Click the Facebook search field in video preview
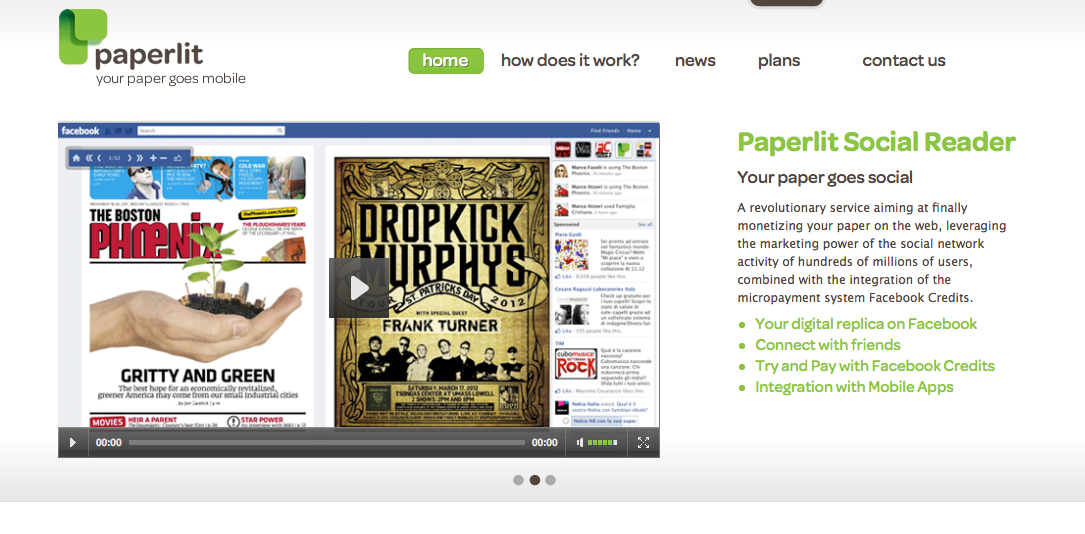The image size is (1085, 534). 211,131
